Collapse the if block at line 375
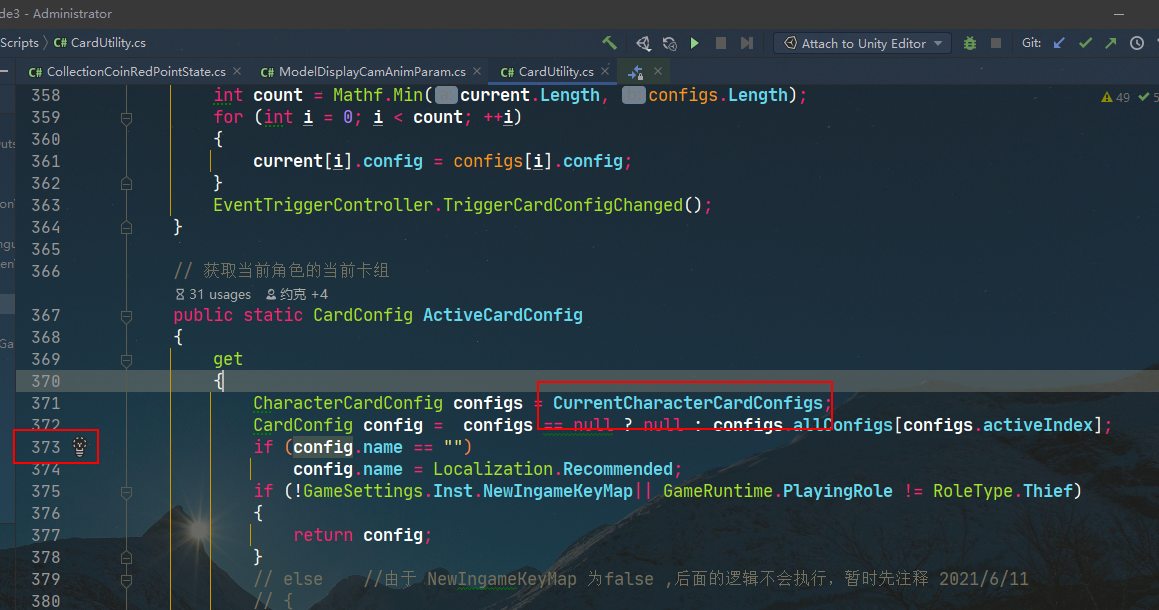 coord(126,492)
